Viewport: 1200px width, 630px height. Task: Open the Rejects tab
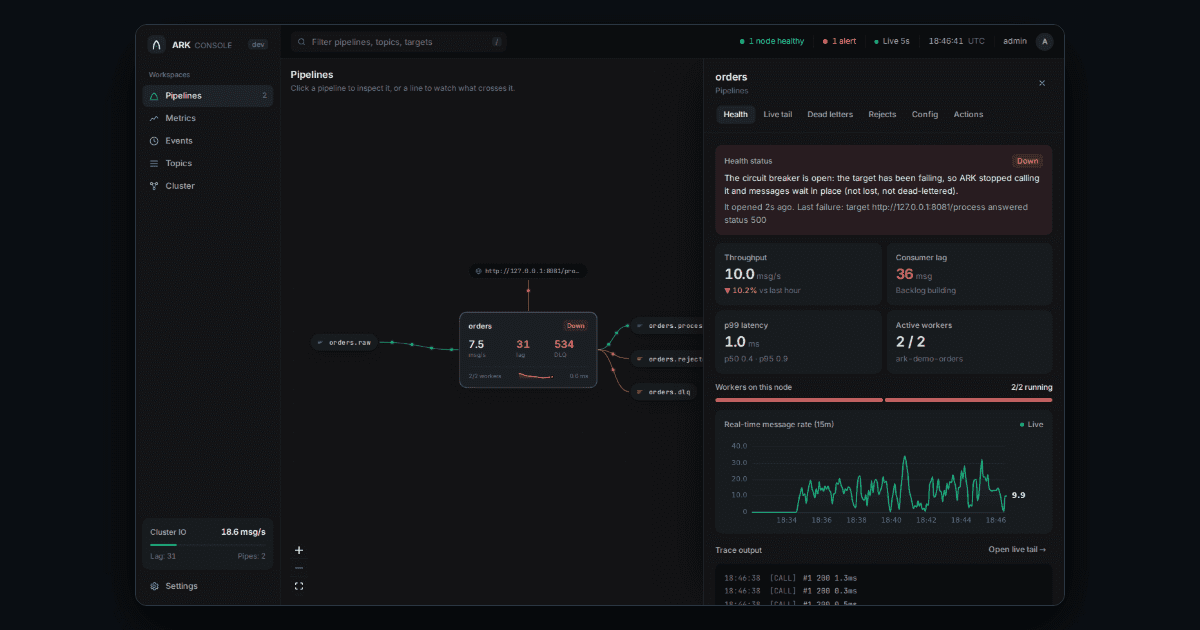tap(882, 114)
